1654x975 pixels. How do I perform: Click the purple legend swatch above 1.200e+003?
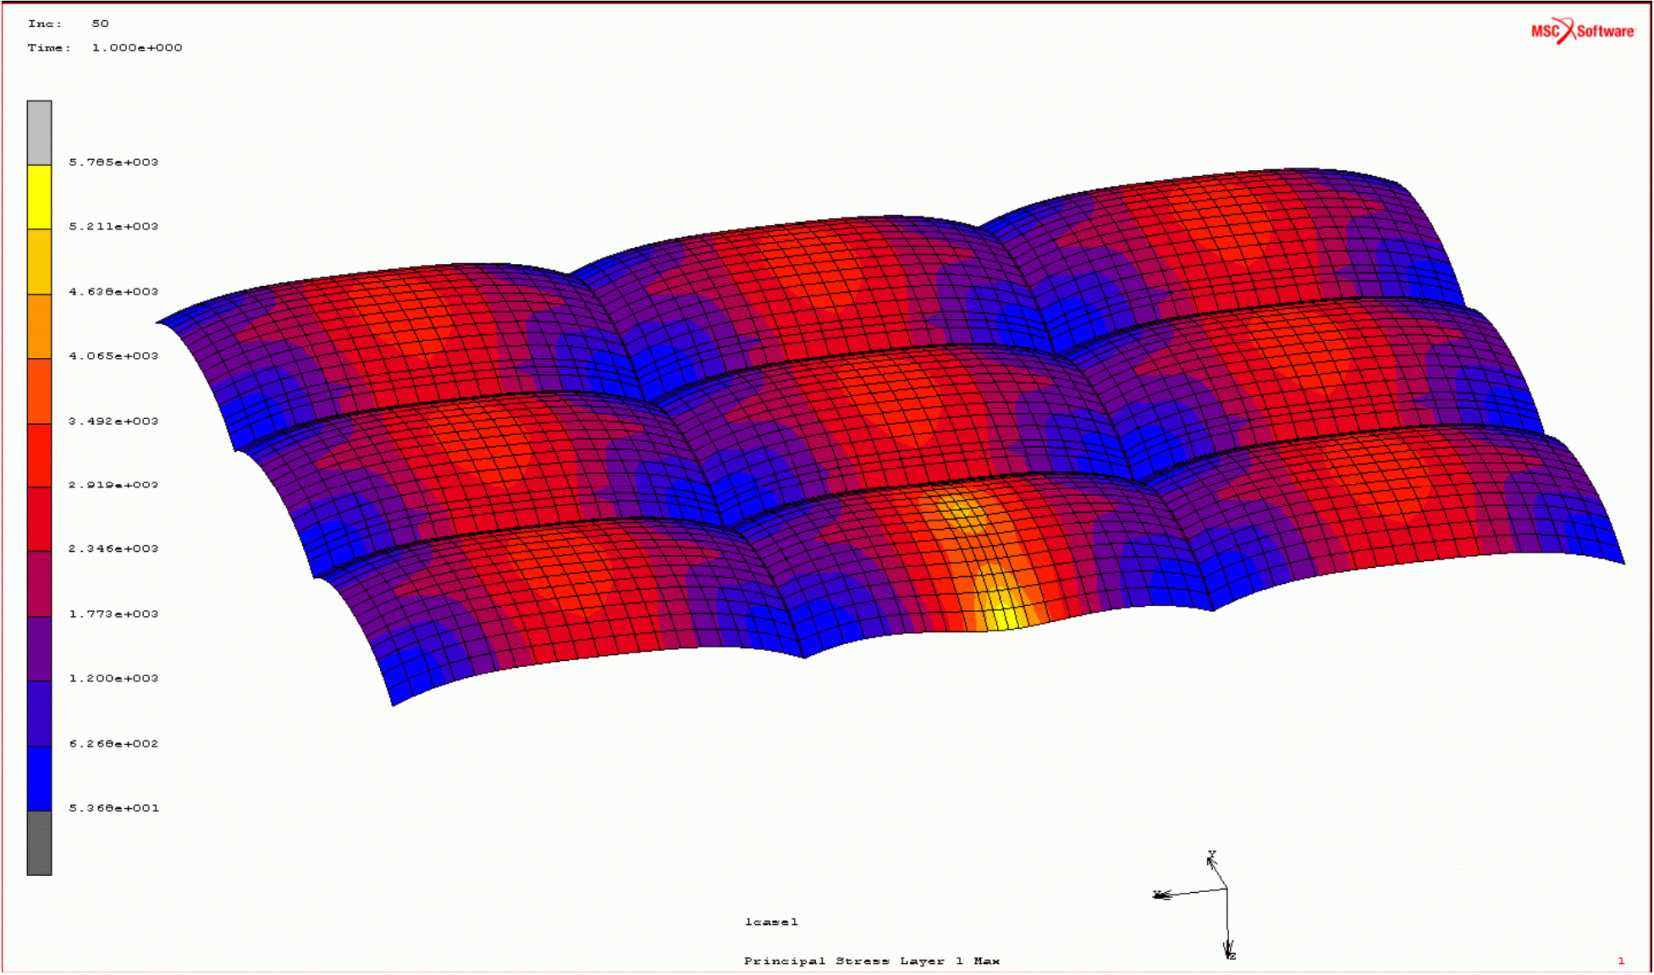coord(39,648)
